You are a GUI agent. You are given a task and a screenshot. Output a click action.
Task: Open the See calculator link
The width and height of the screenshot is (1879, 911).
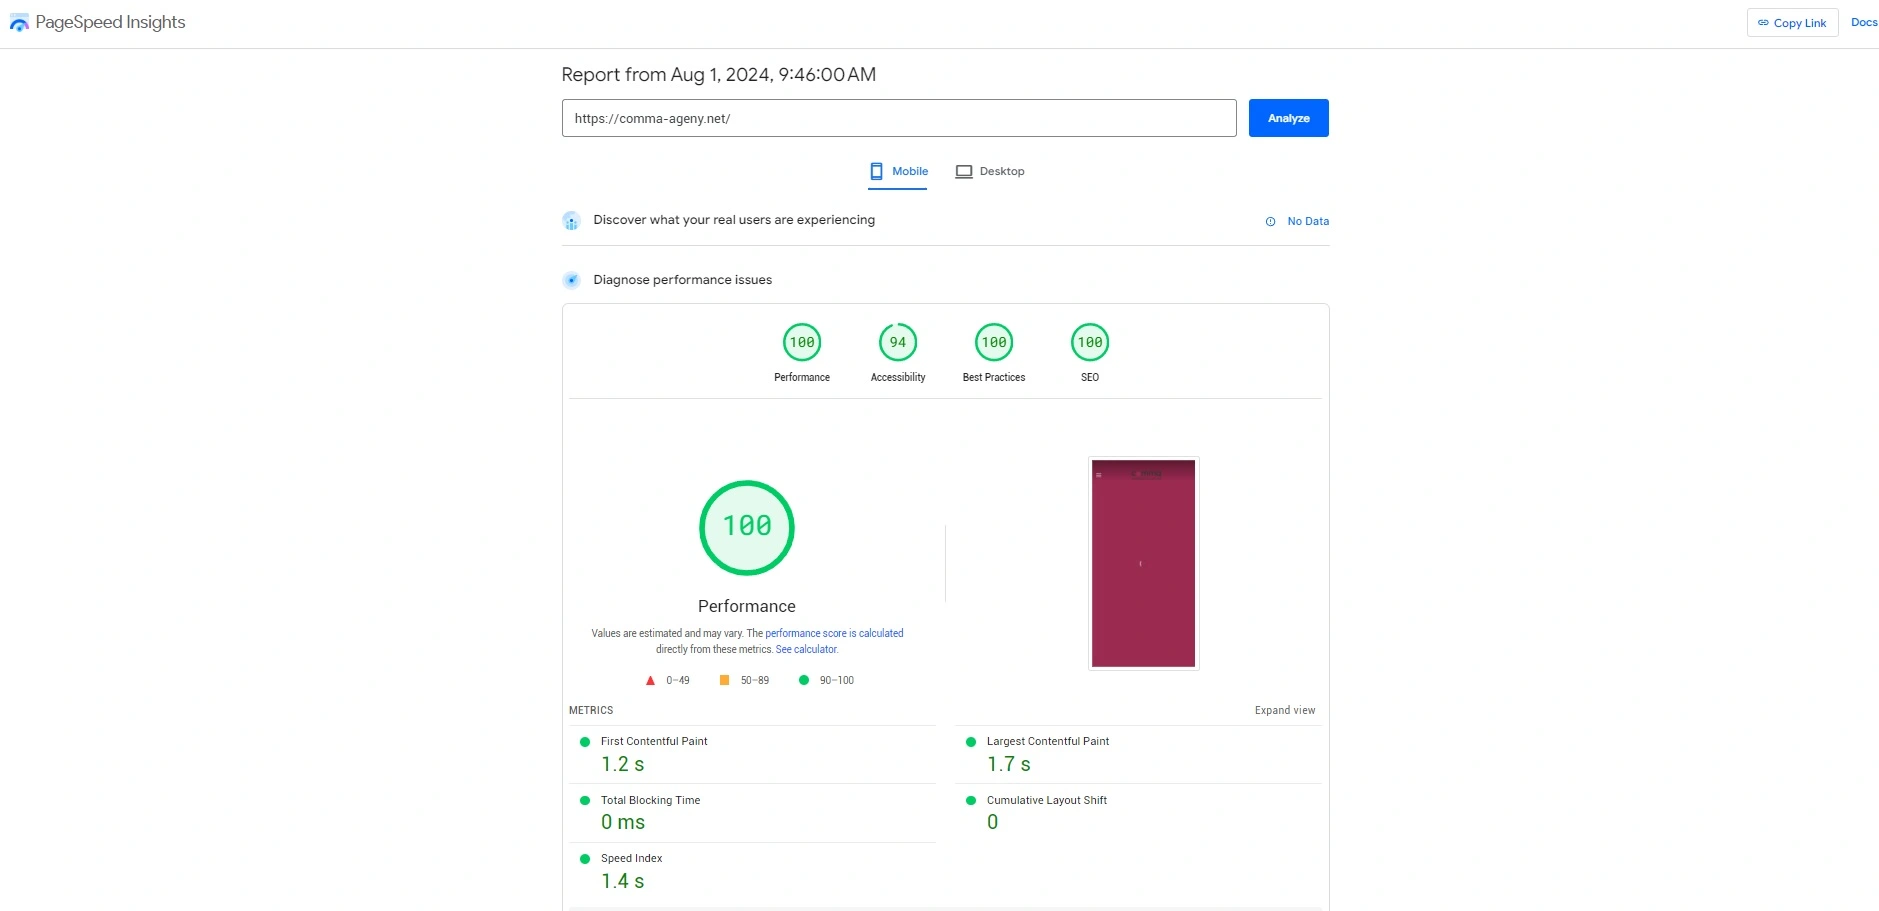(x=806, y=649)
